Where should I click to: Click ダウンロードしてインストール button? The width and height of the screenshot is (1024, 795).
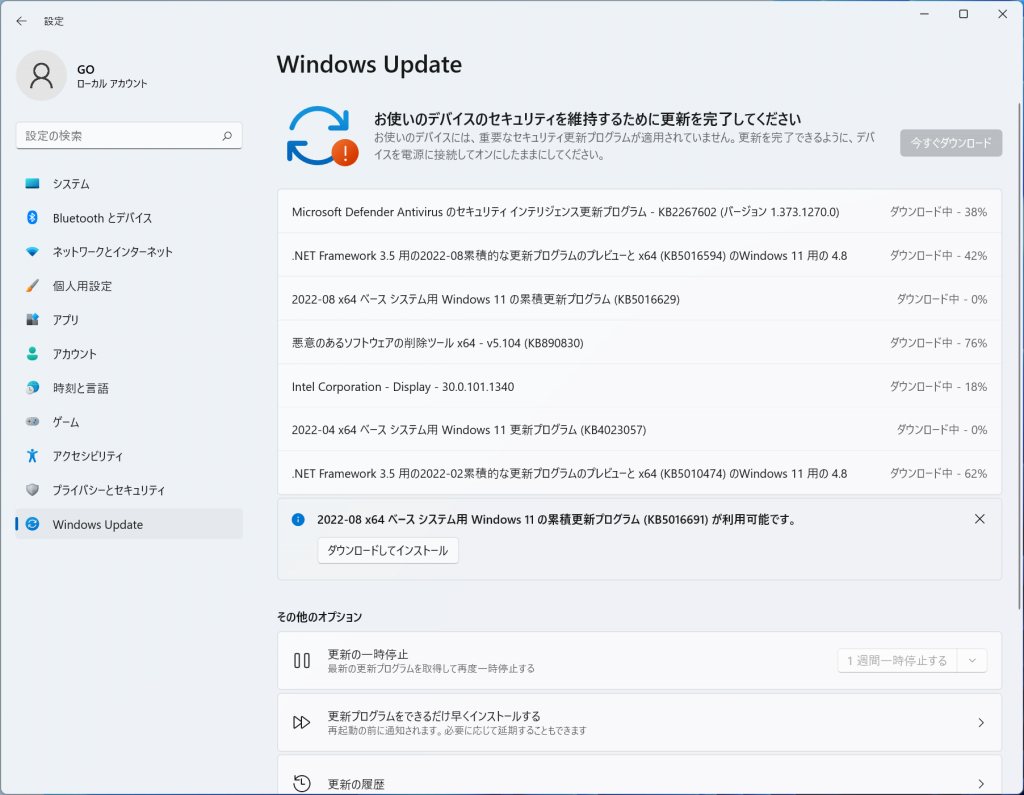388,550
